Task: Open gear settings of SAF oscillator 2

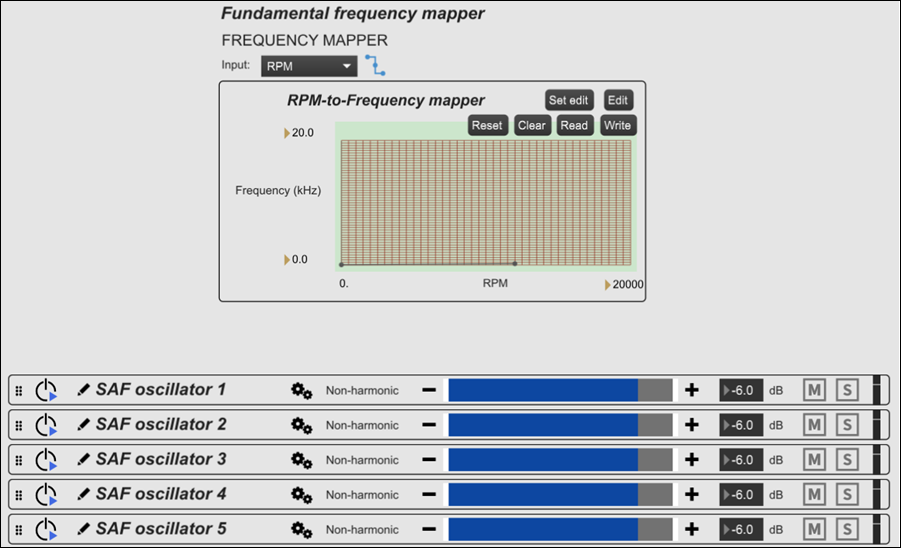Action: (x=301, y=426)
